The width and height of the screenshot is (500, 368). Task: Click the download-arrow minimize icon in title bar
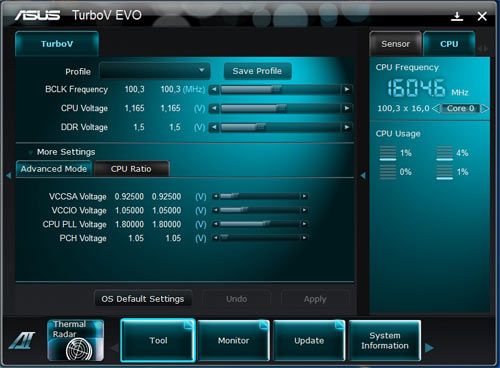pos(457,16)
